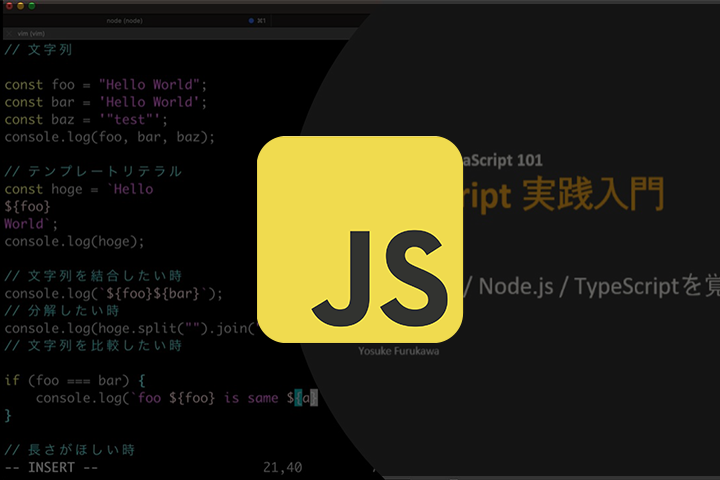Click the line const bar = 'Hello World';
Viewport: 720px width, 480px height.
point(106,102)
